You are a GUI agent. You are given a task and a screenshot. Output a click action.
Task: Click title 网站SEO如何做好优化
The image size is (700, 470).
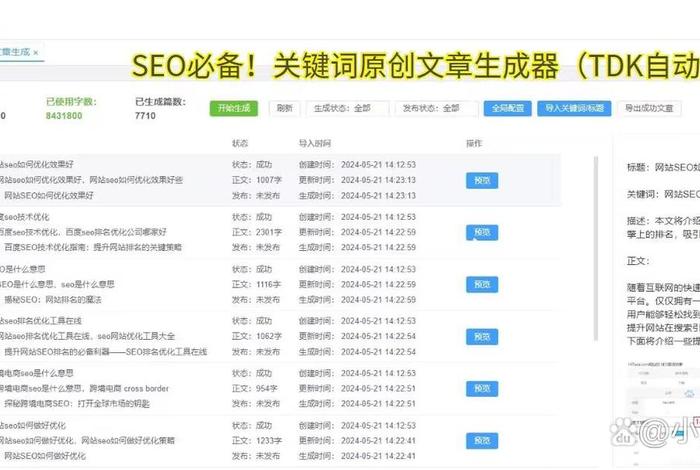(x=45, y=456)
